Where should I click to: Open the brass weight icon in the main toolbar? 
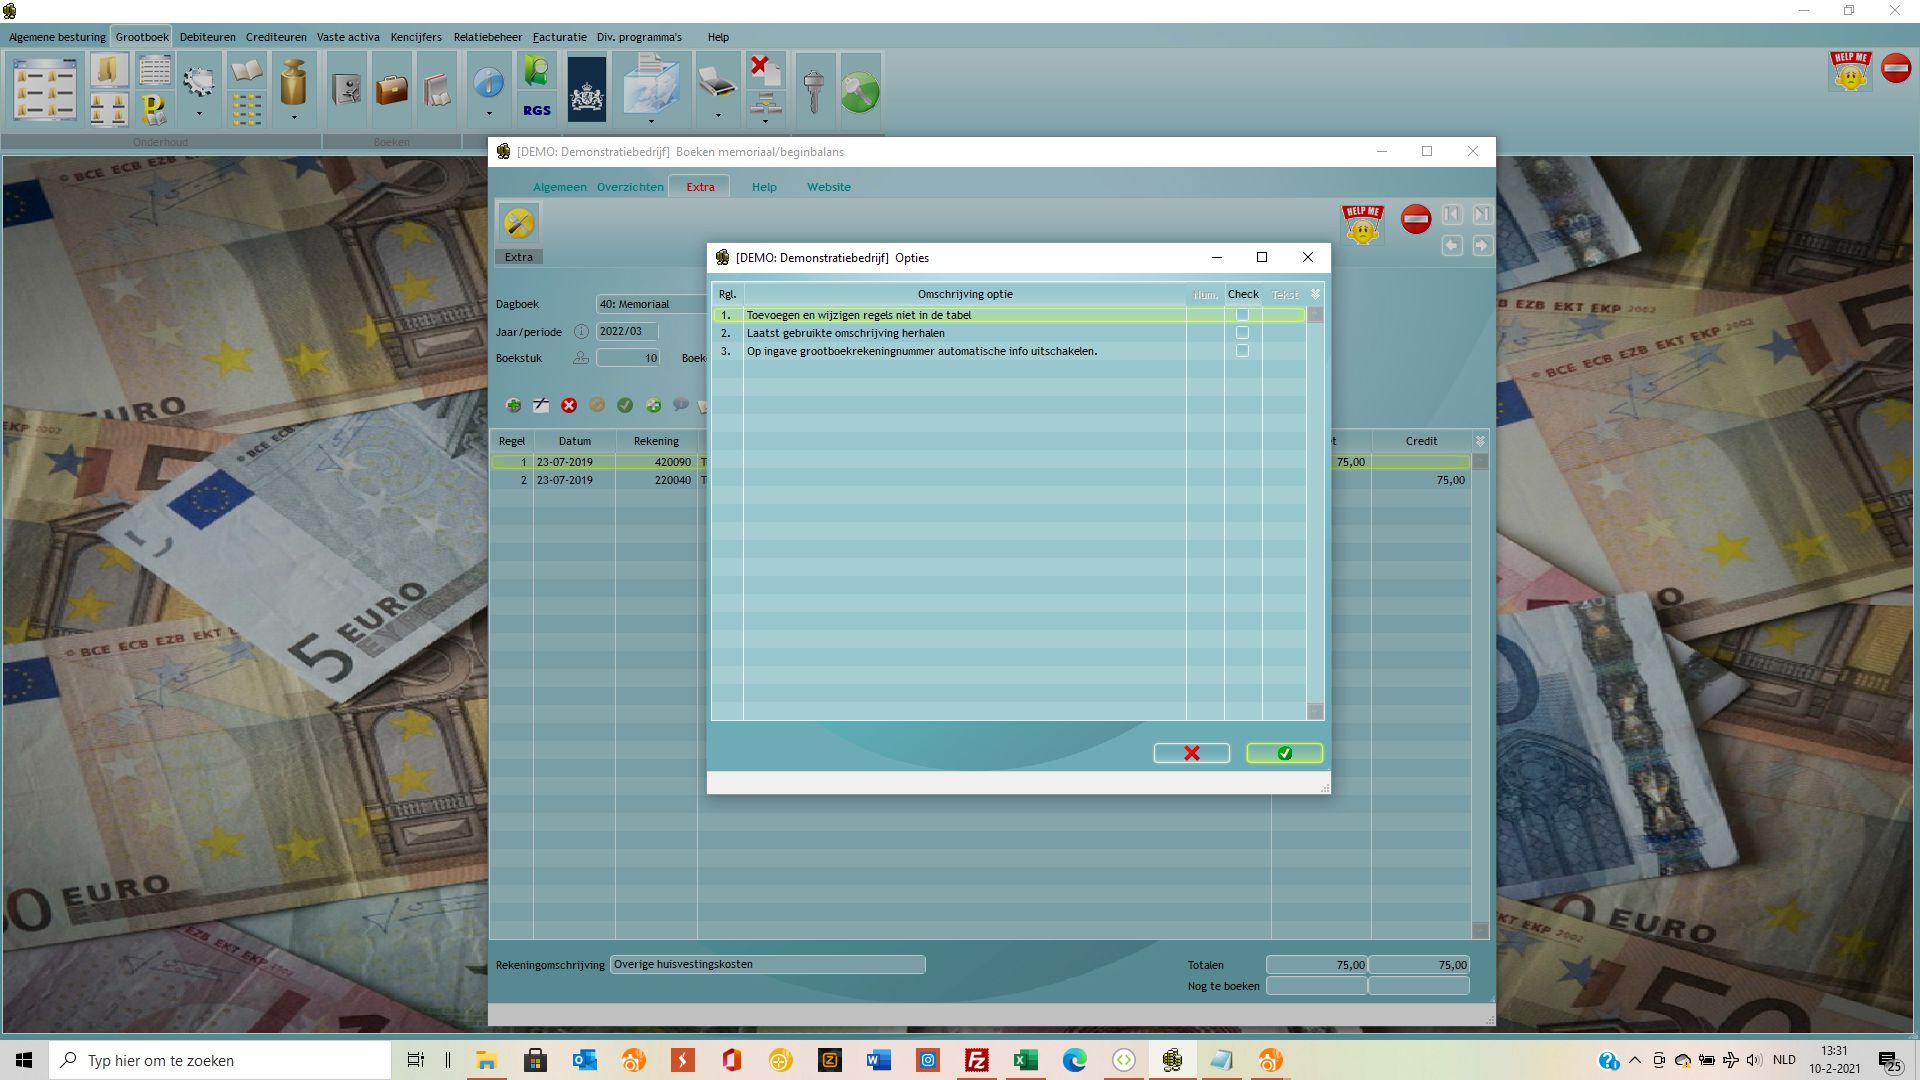(293, 82)
